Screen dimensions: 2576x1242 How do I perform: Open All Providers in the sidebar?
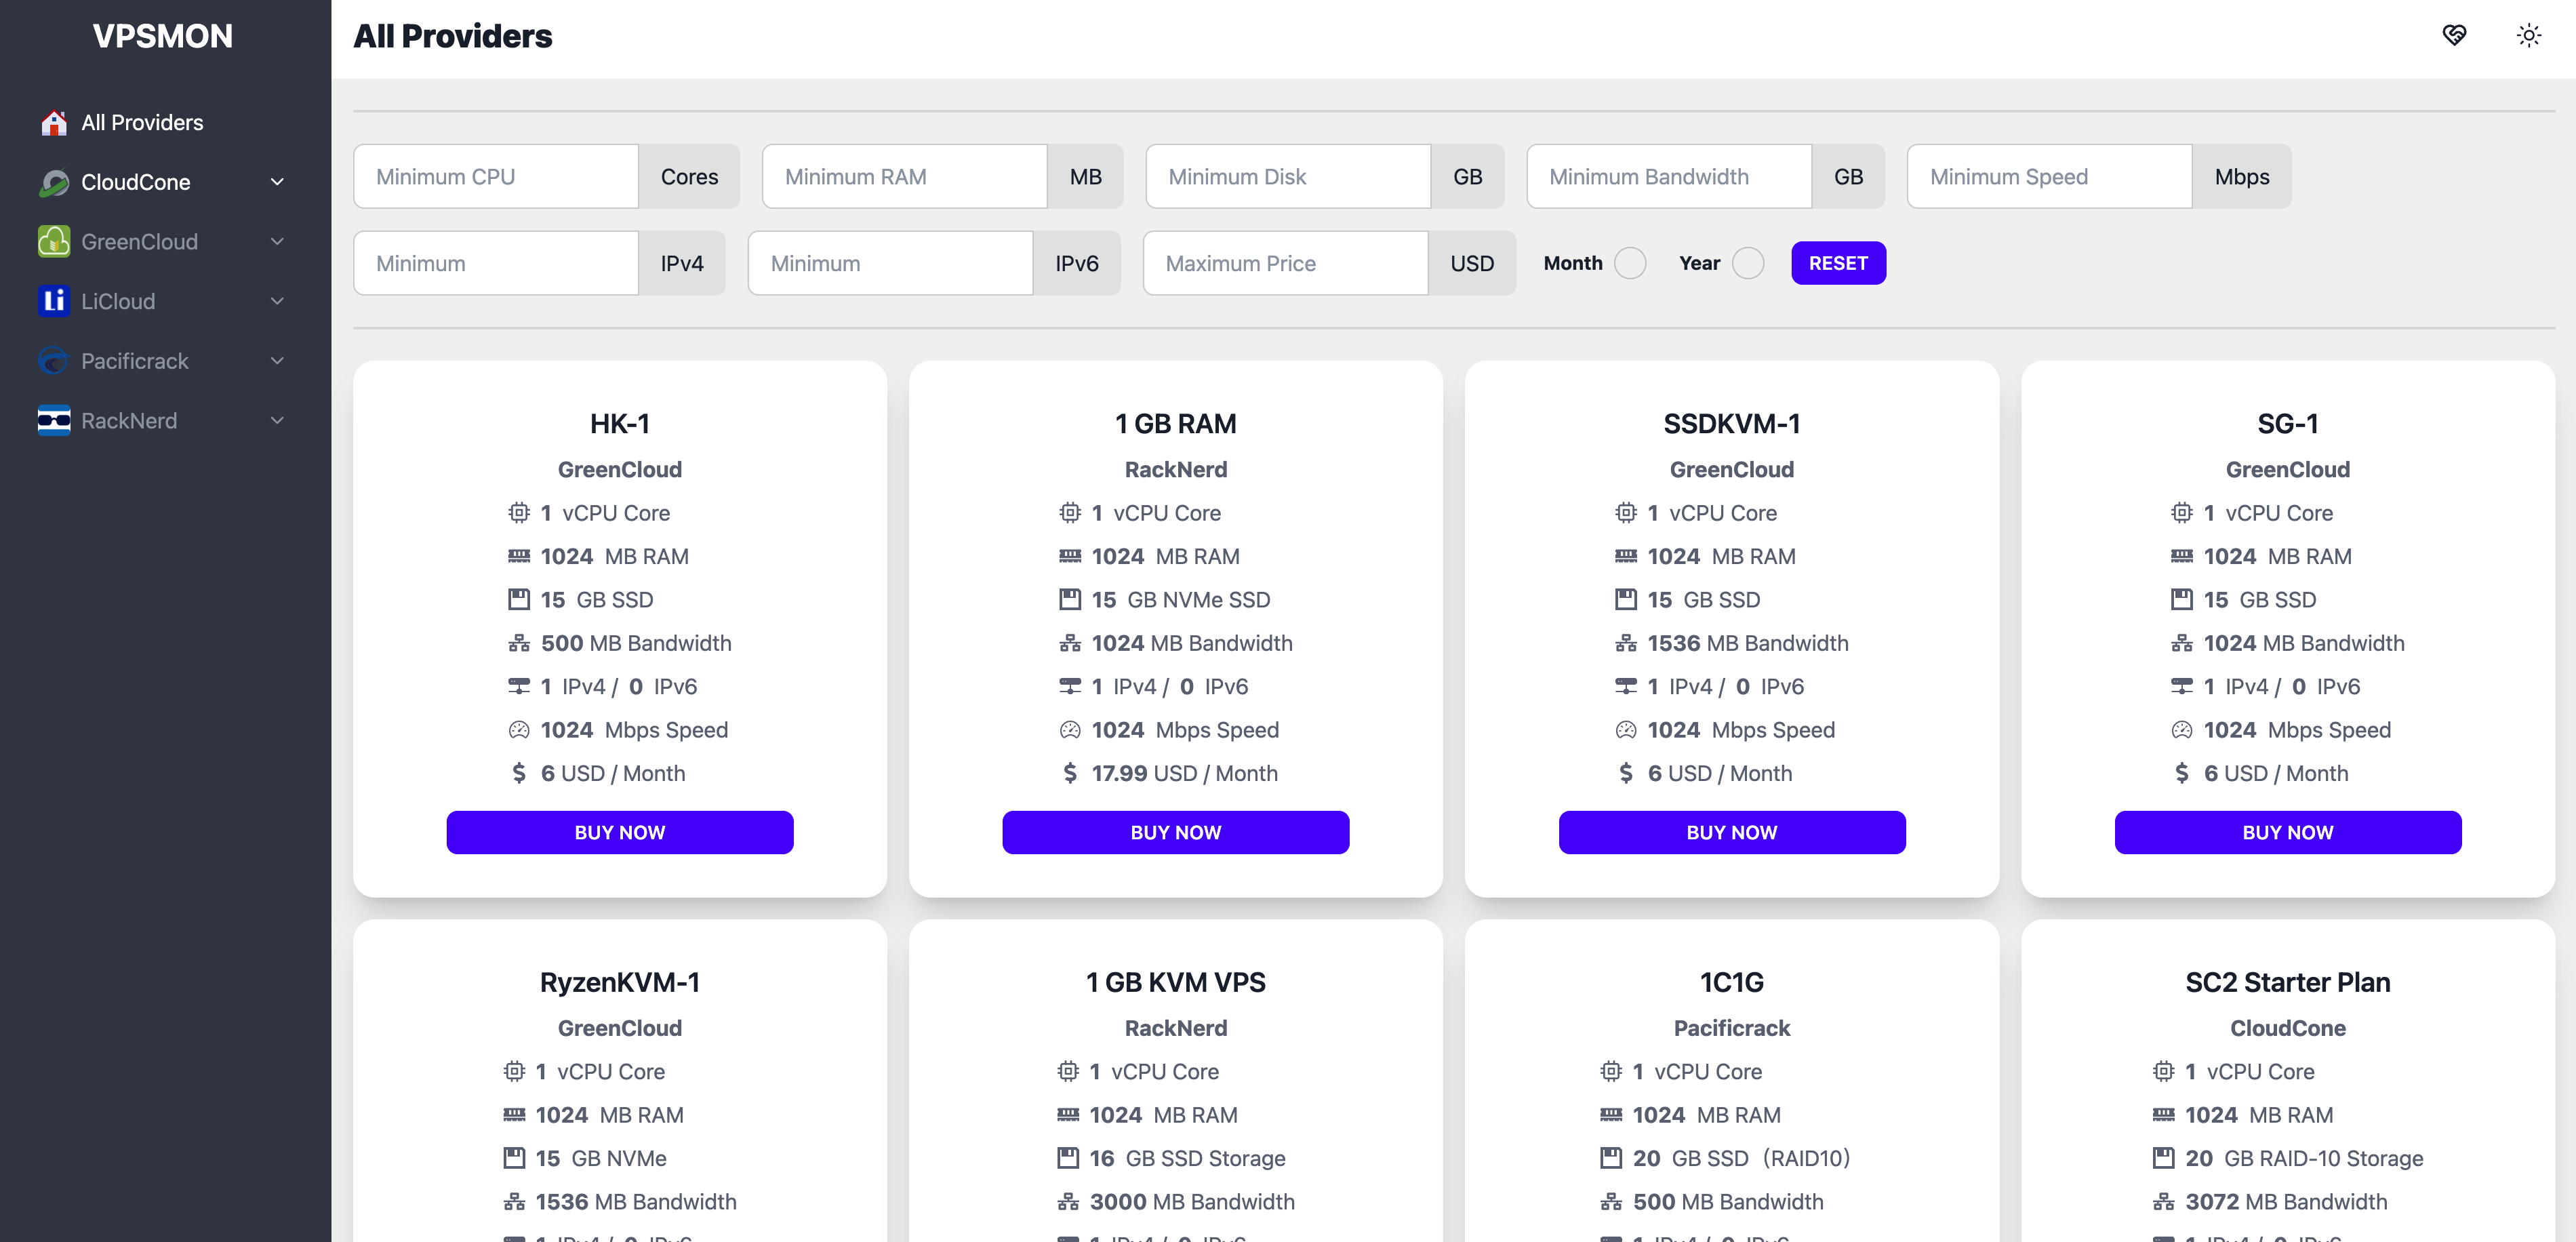(165, 122)
